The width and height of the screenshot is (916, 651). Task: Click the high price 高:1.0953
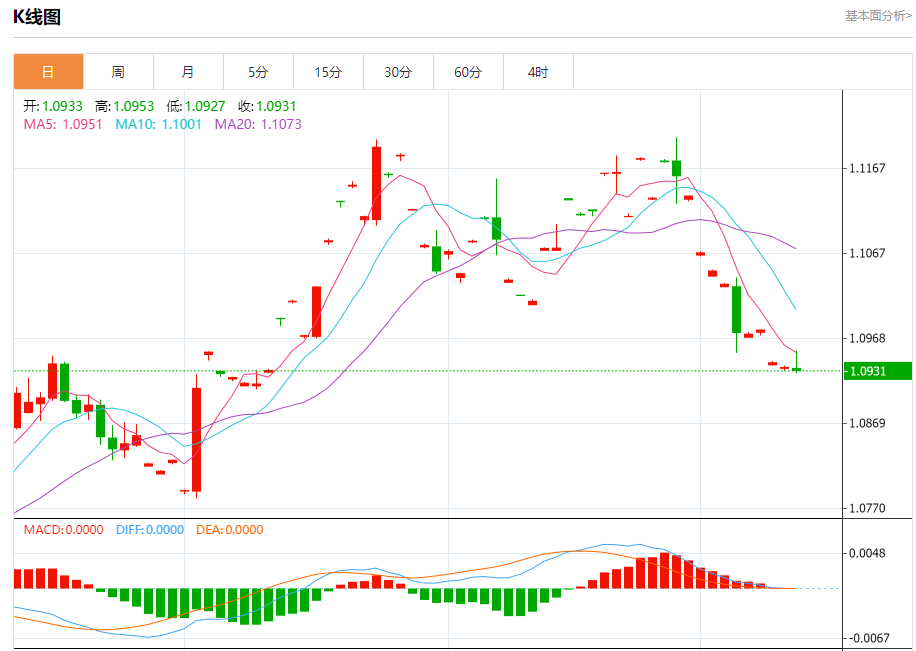point(124,106)
